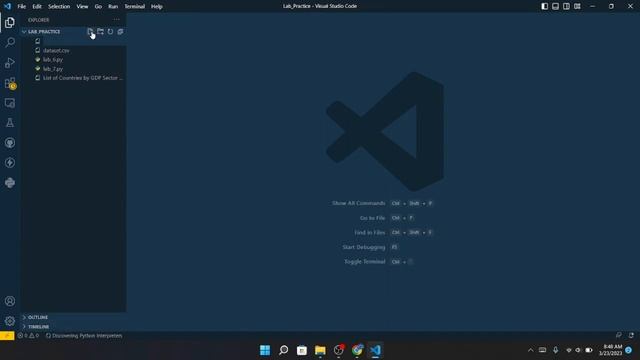Open the Customize Layout icon
This screenshot has width=640, height=360.
tap(577, 6)
